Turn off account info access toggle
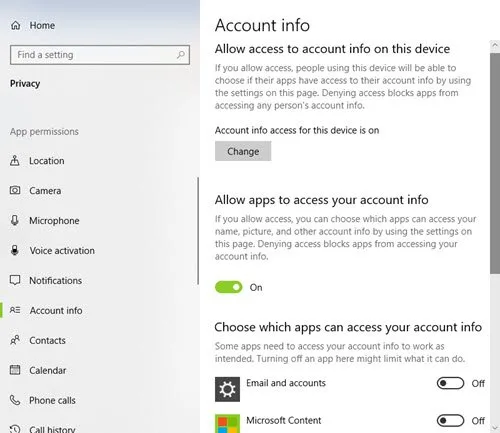The image size is (500, 433). (229, 287)
